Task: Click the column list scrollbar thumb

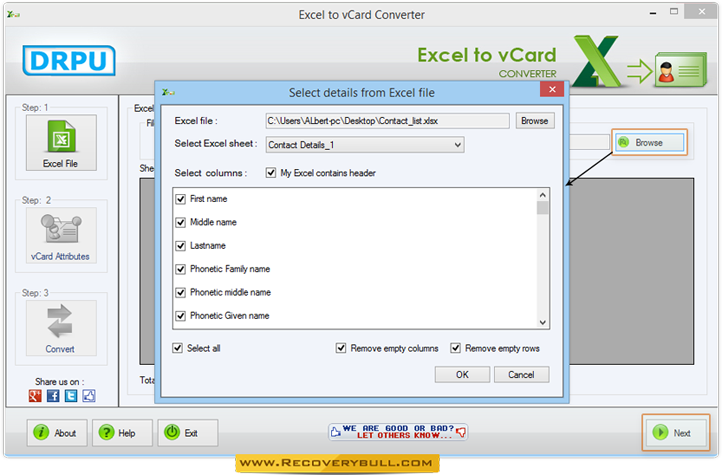Action: point(543,208)
